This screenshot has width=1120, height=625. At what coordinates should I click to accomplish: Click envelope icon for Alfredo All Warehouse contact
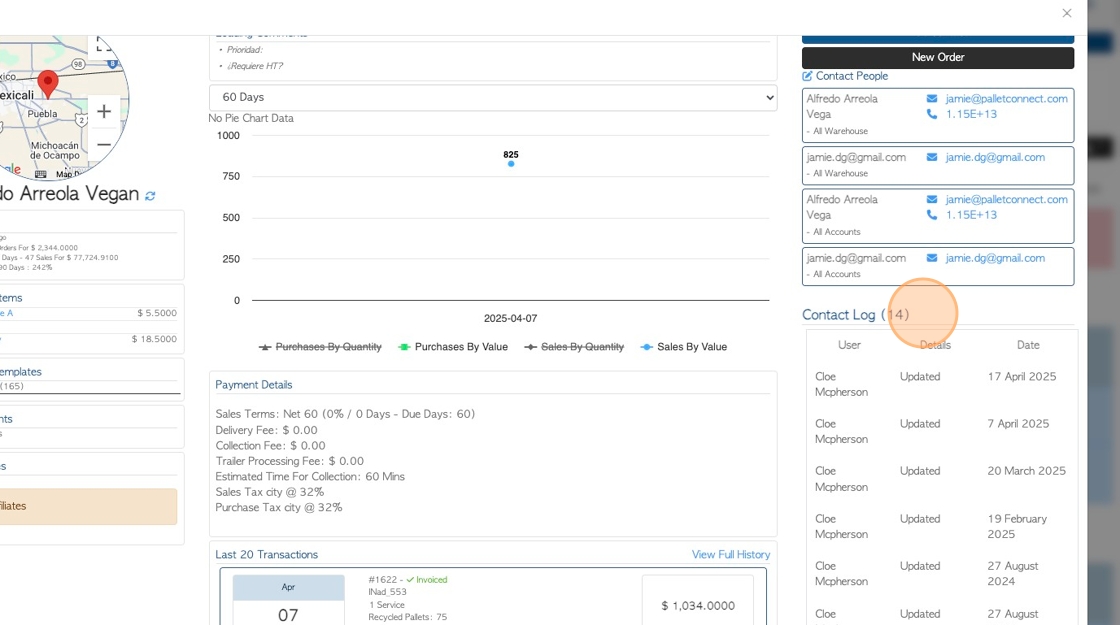coord(931,99)
